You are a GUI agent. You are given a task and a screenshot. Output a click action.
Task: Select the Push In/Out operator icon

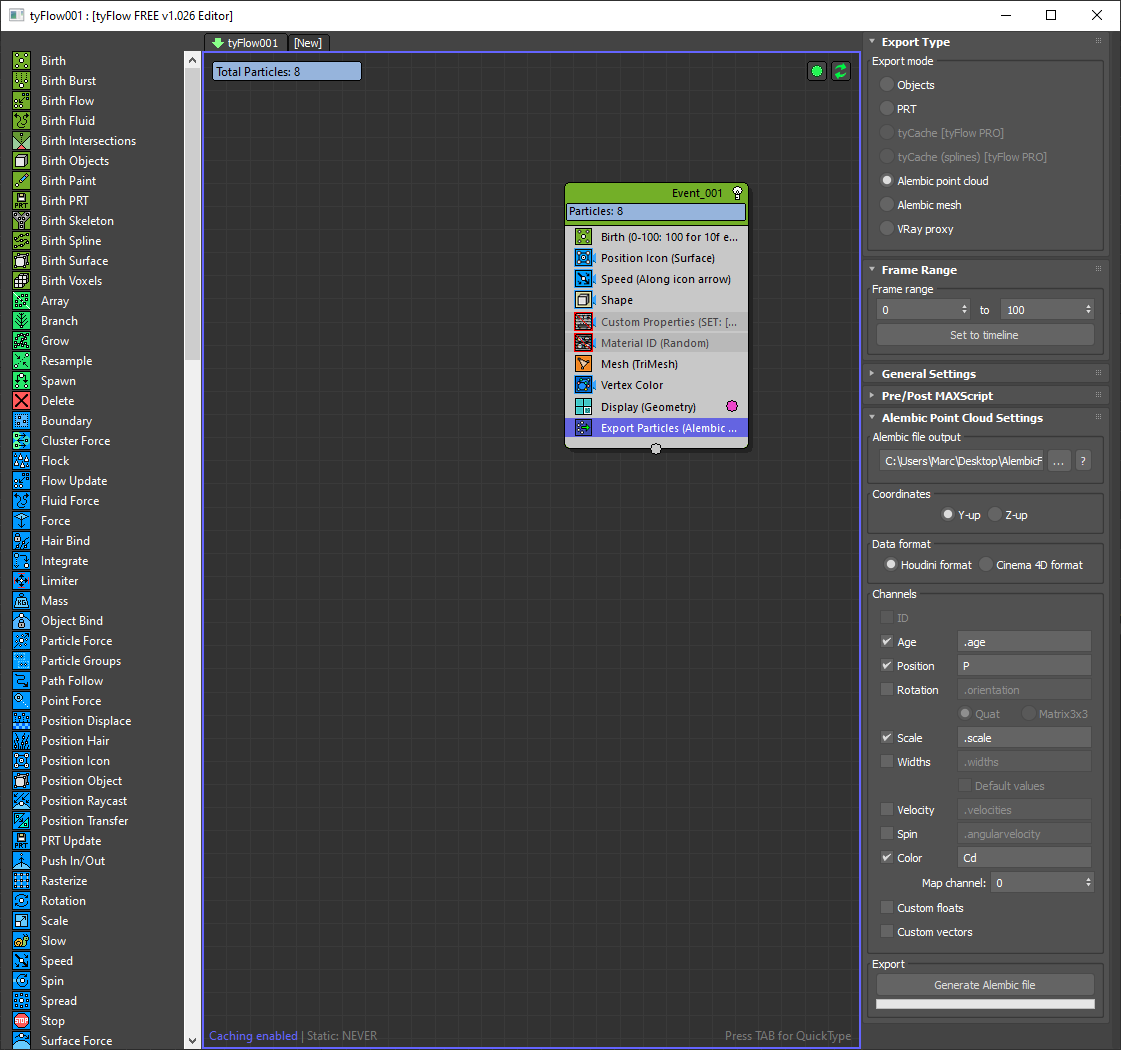pos(21,861)
